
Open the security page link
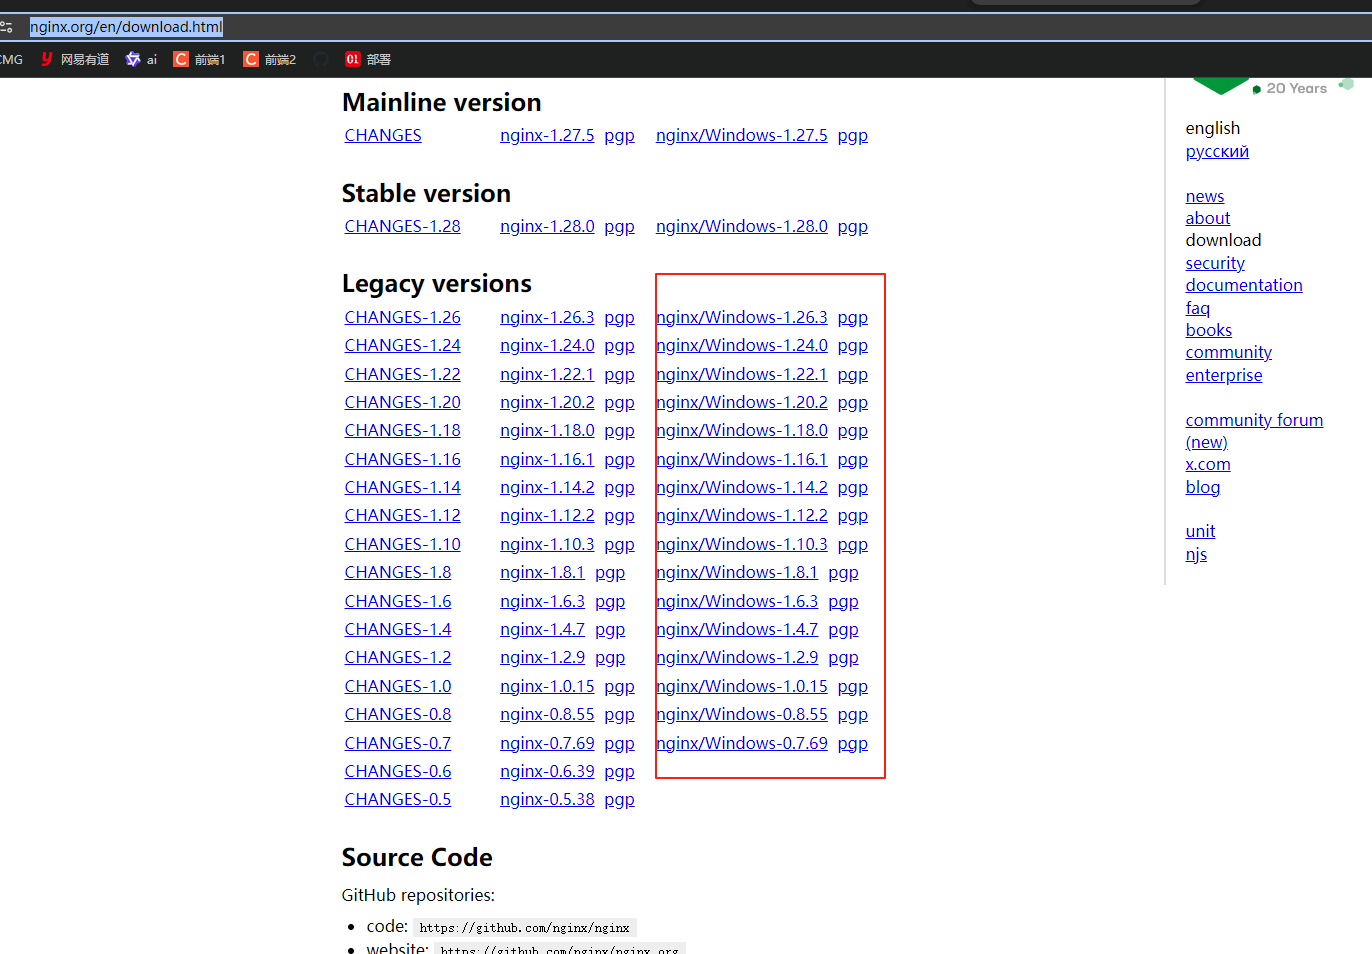coord(1215,263)
